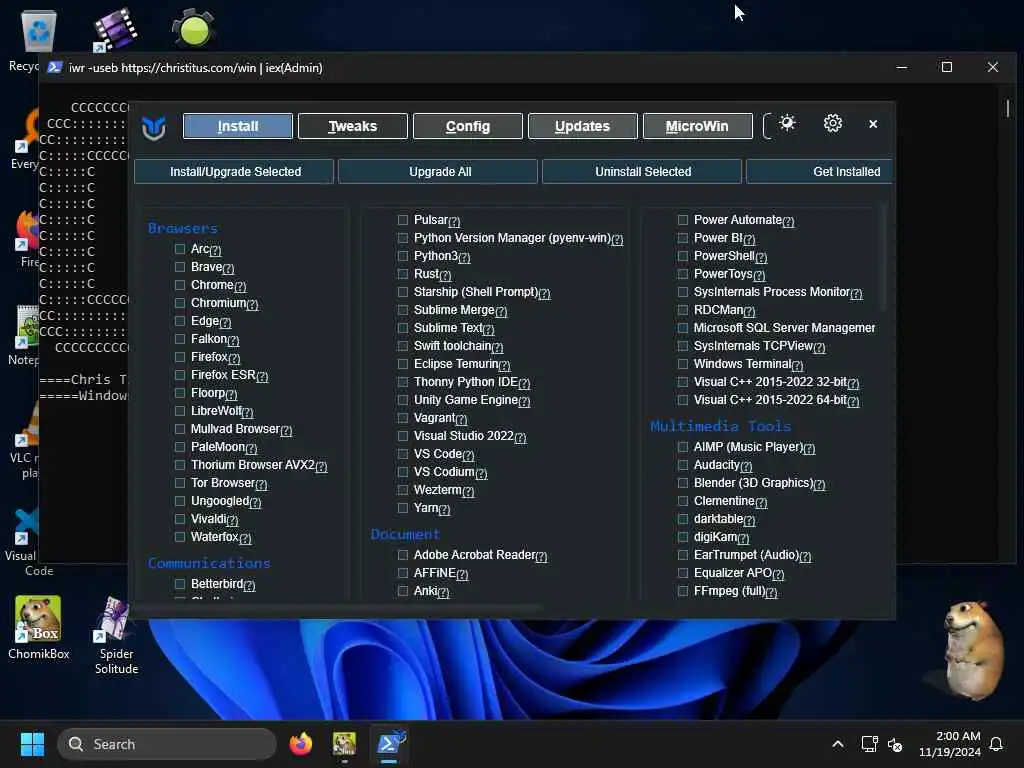Switch to the MicroWin tab
This screenshot has width=1024, height=768.
point(697,126)
